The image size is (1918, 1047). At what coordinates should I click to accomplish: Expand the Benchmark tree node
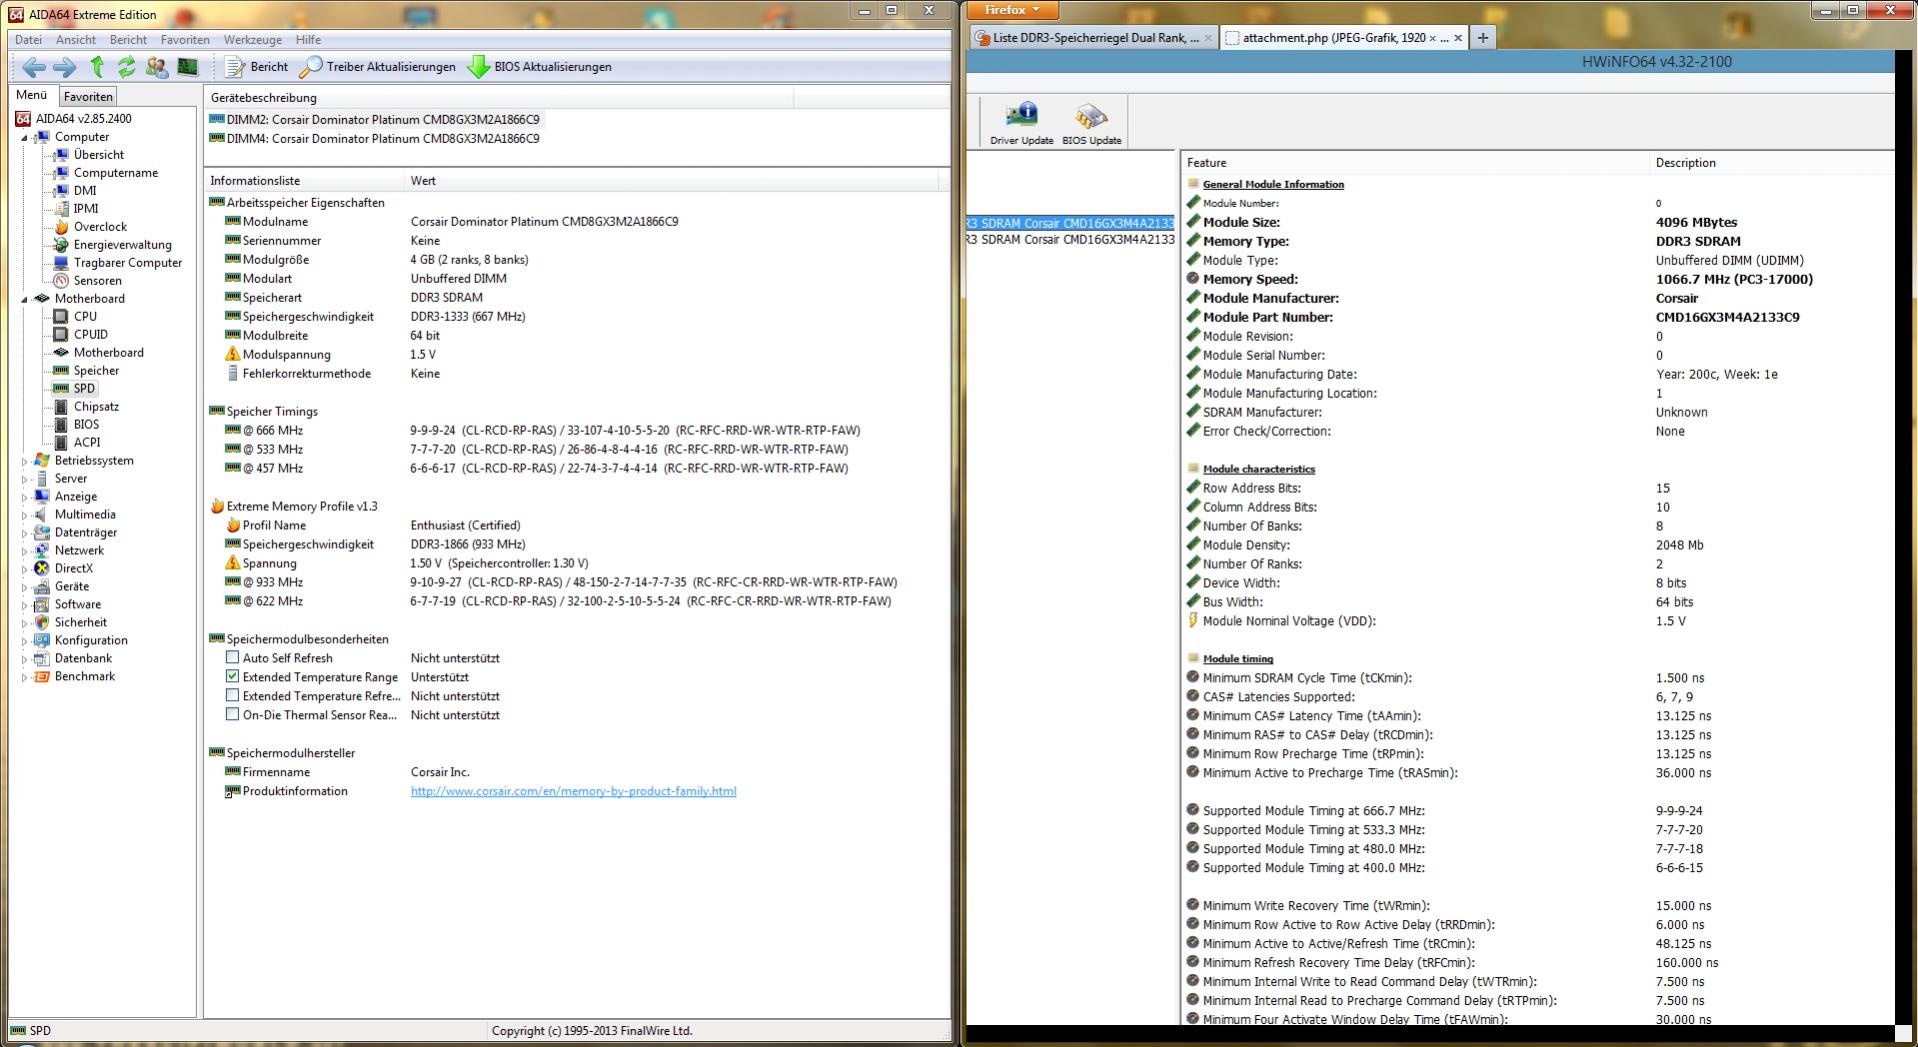click(x=25, y=677)
